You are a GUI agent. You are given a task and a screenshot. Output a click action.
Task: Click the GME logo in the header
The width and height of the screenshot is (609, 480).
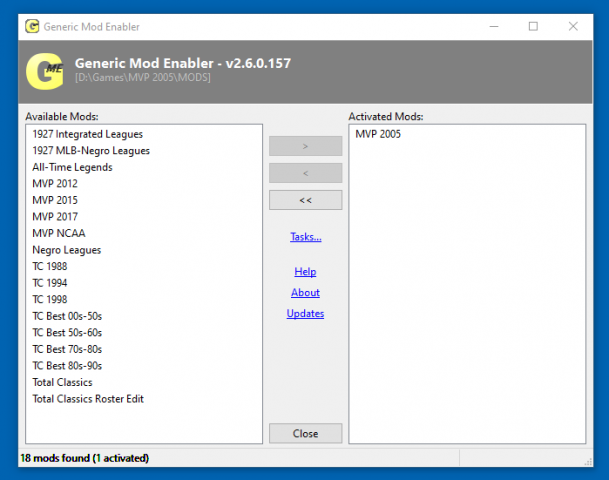point(44,71)
